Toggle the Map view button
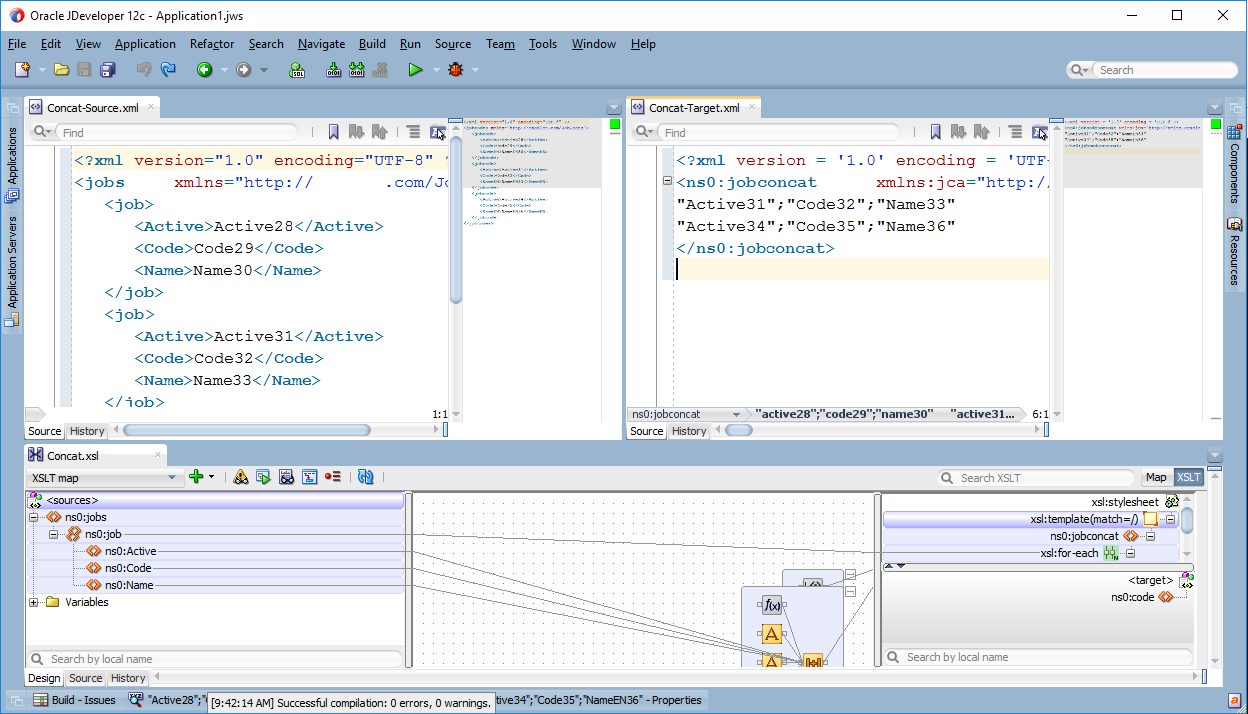This screenshot has height=714, width=1248. tap(1156, 478)
